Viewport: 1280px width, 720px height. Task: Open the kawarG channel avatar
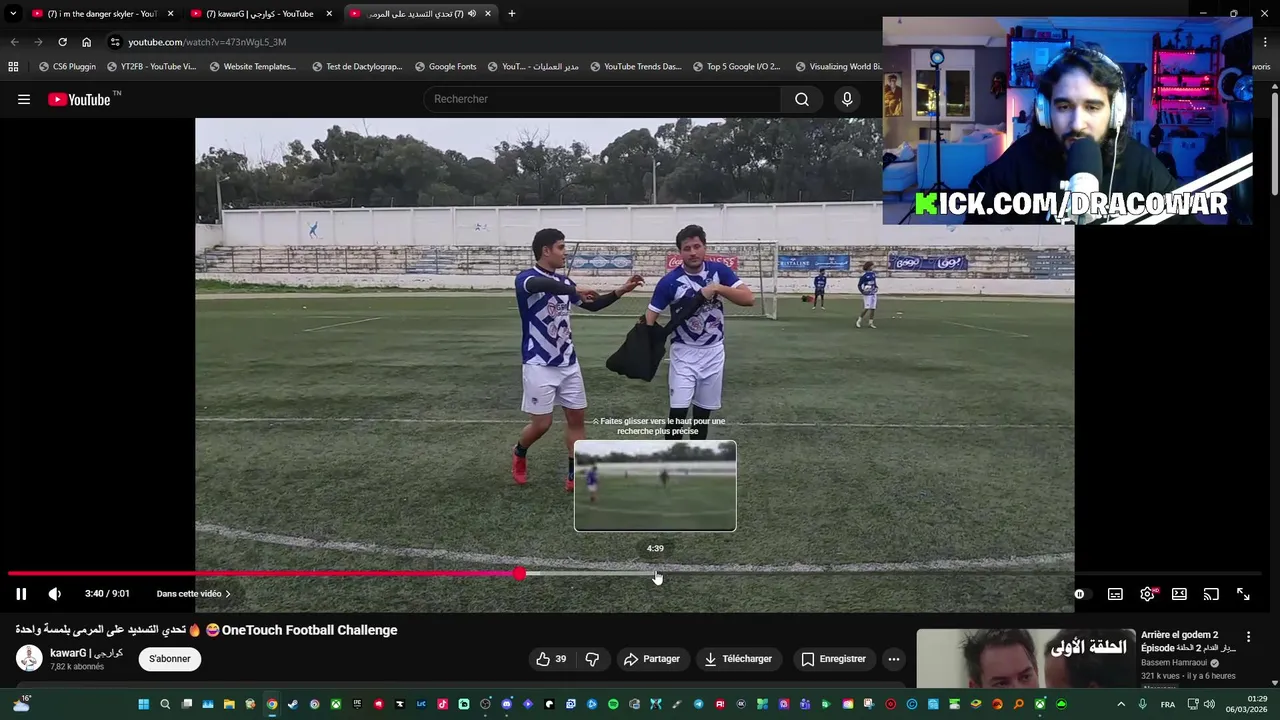[29, 658]
